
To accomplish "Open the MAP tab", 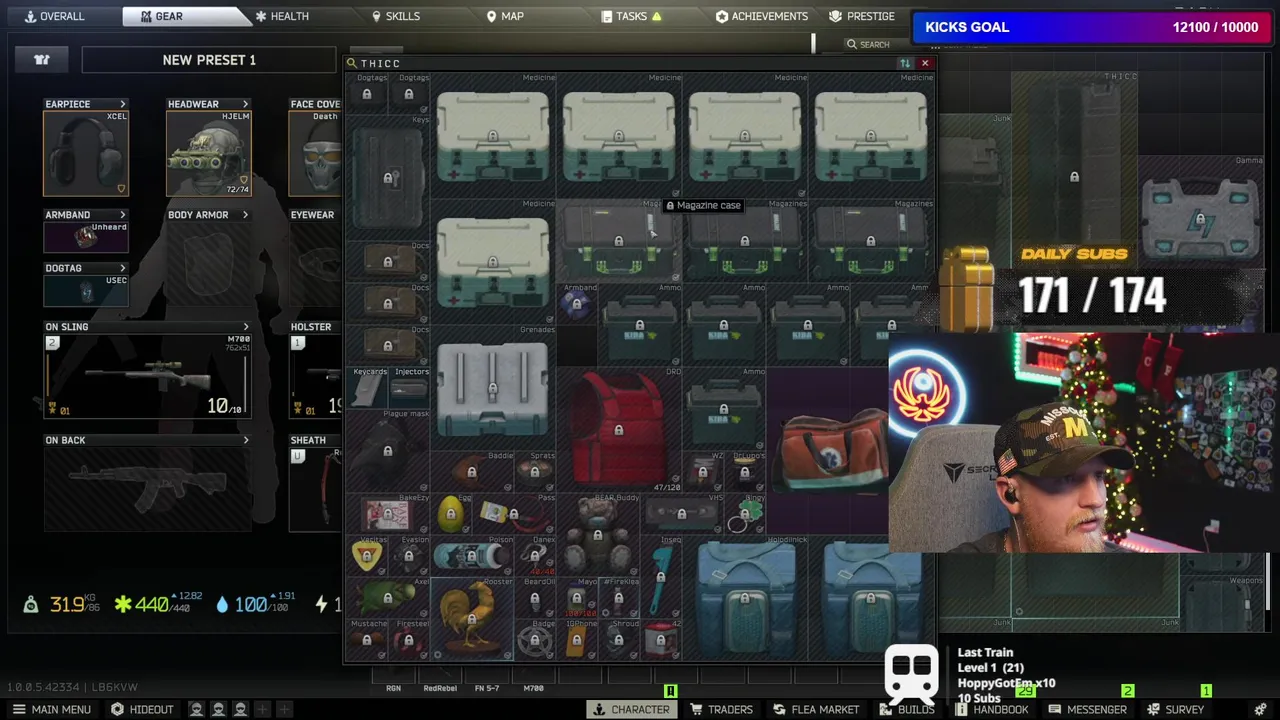I will 505,16.
